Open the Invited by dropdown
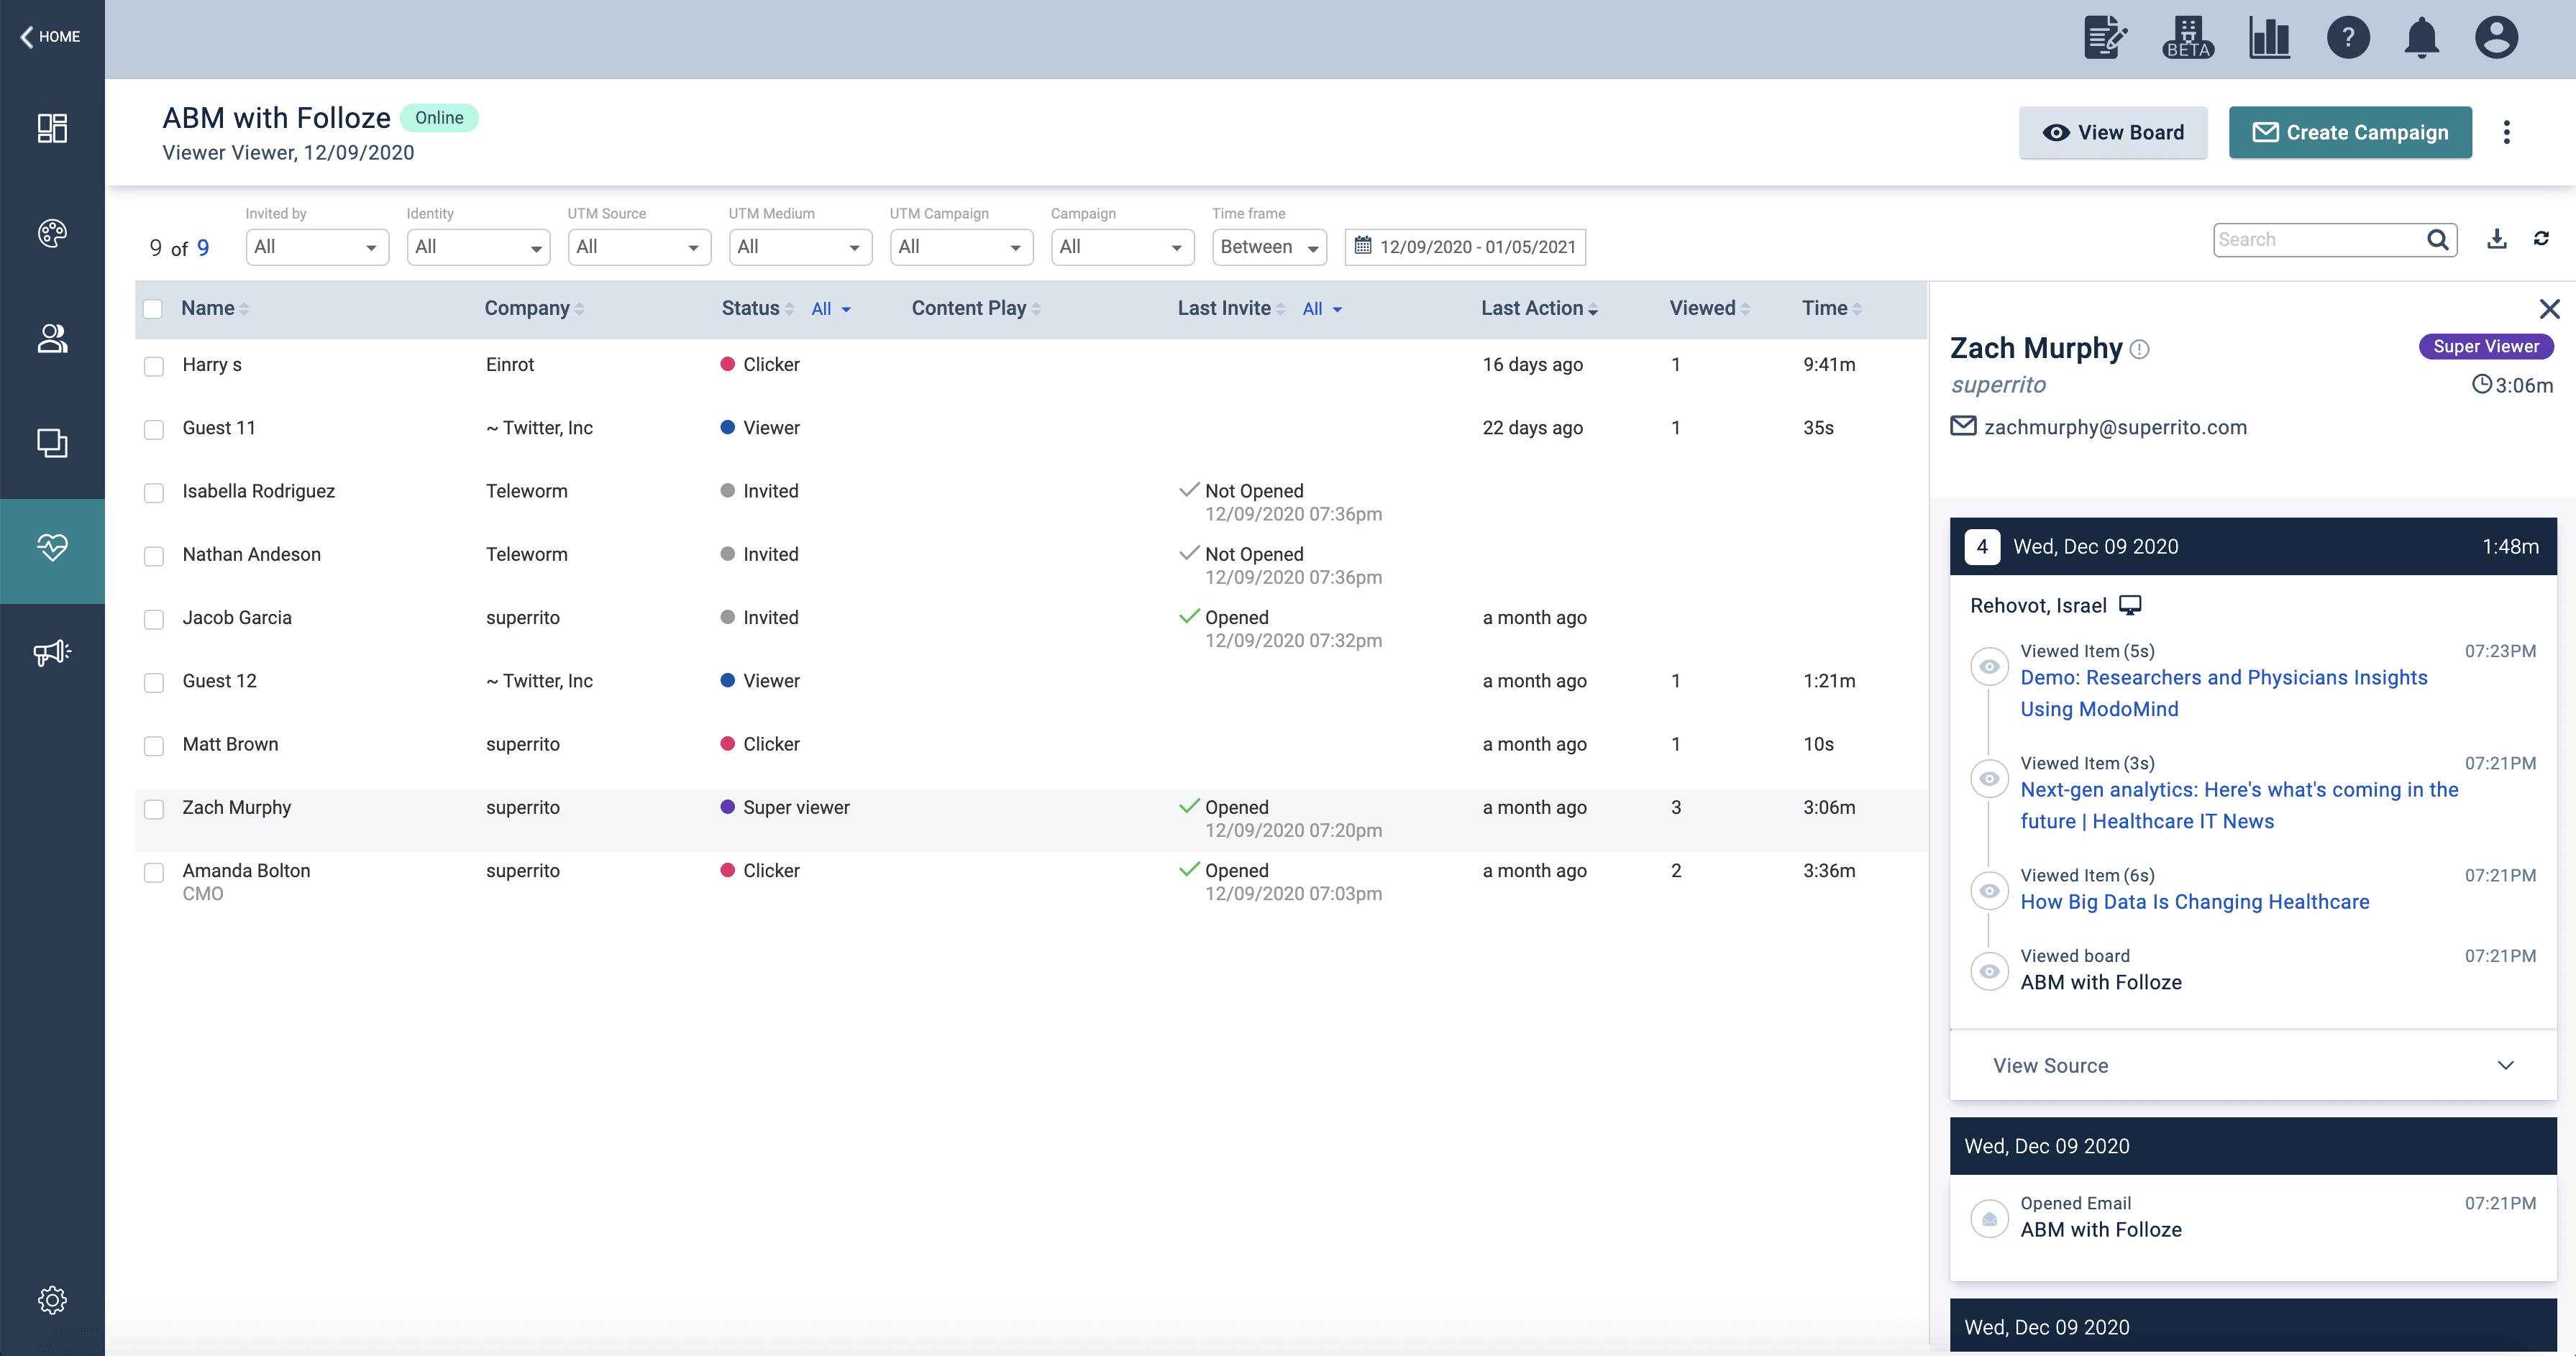The image size is (2576, 1356). click(x=317, y=247)
